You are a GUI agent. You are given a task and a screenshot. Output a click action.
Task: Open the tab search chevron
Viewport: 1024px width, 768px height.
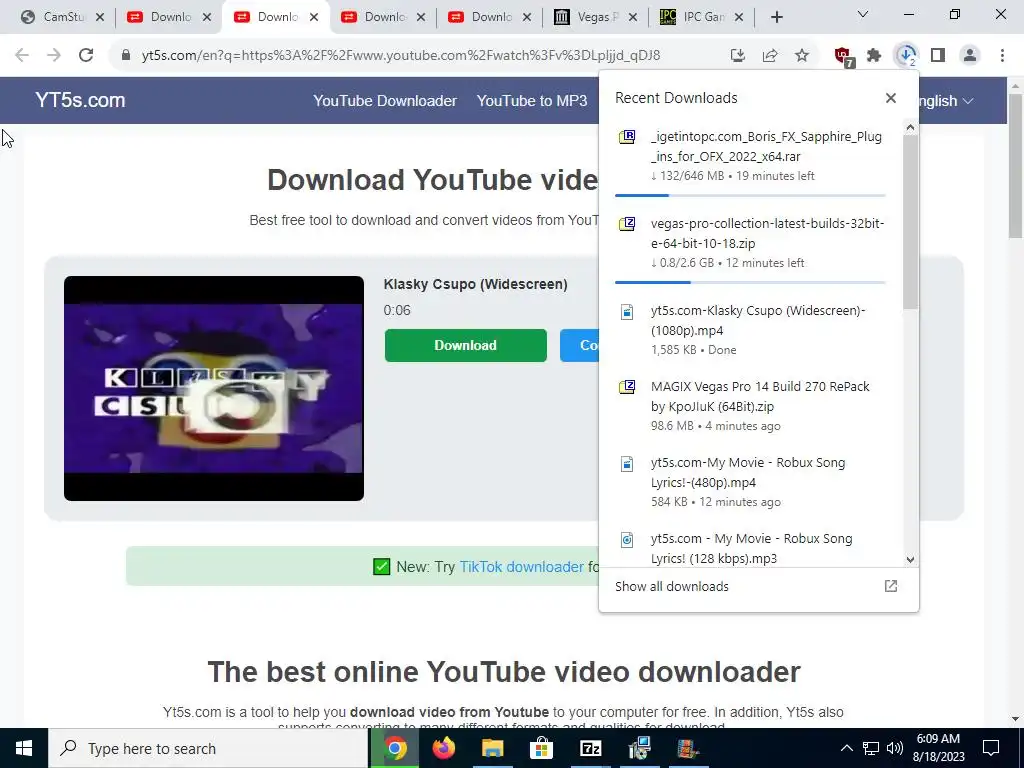pyautogui.click(x=863, y=14)
